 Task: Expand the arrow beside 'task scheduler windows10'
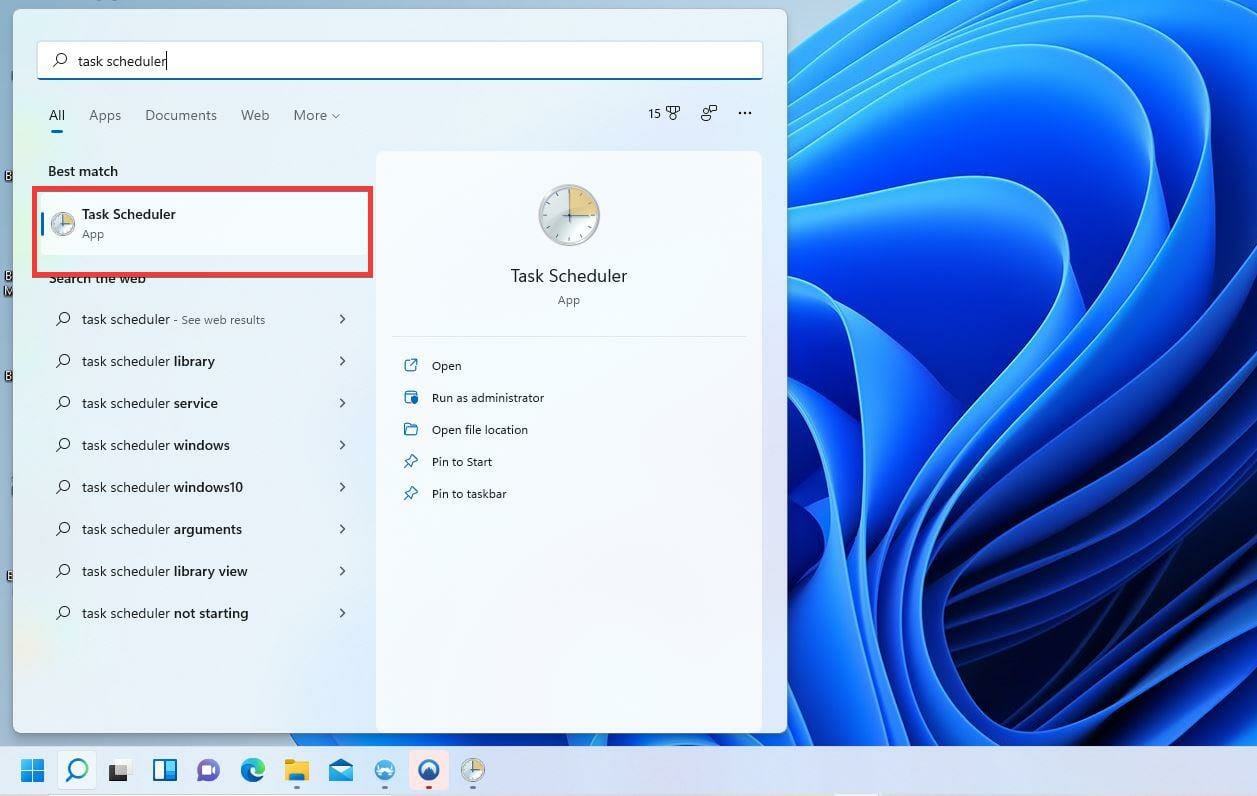click(x=342, y=487)
